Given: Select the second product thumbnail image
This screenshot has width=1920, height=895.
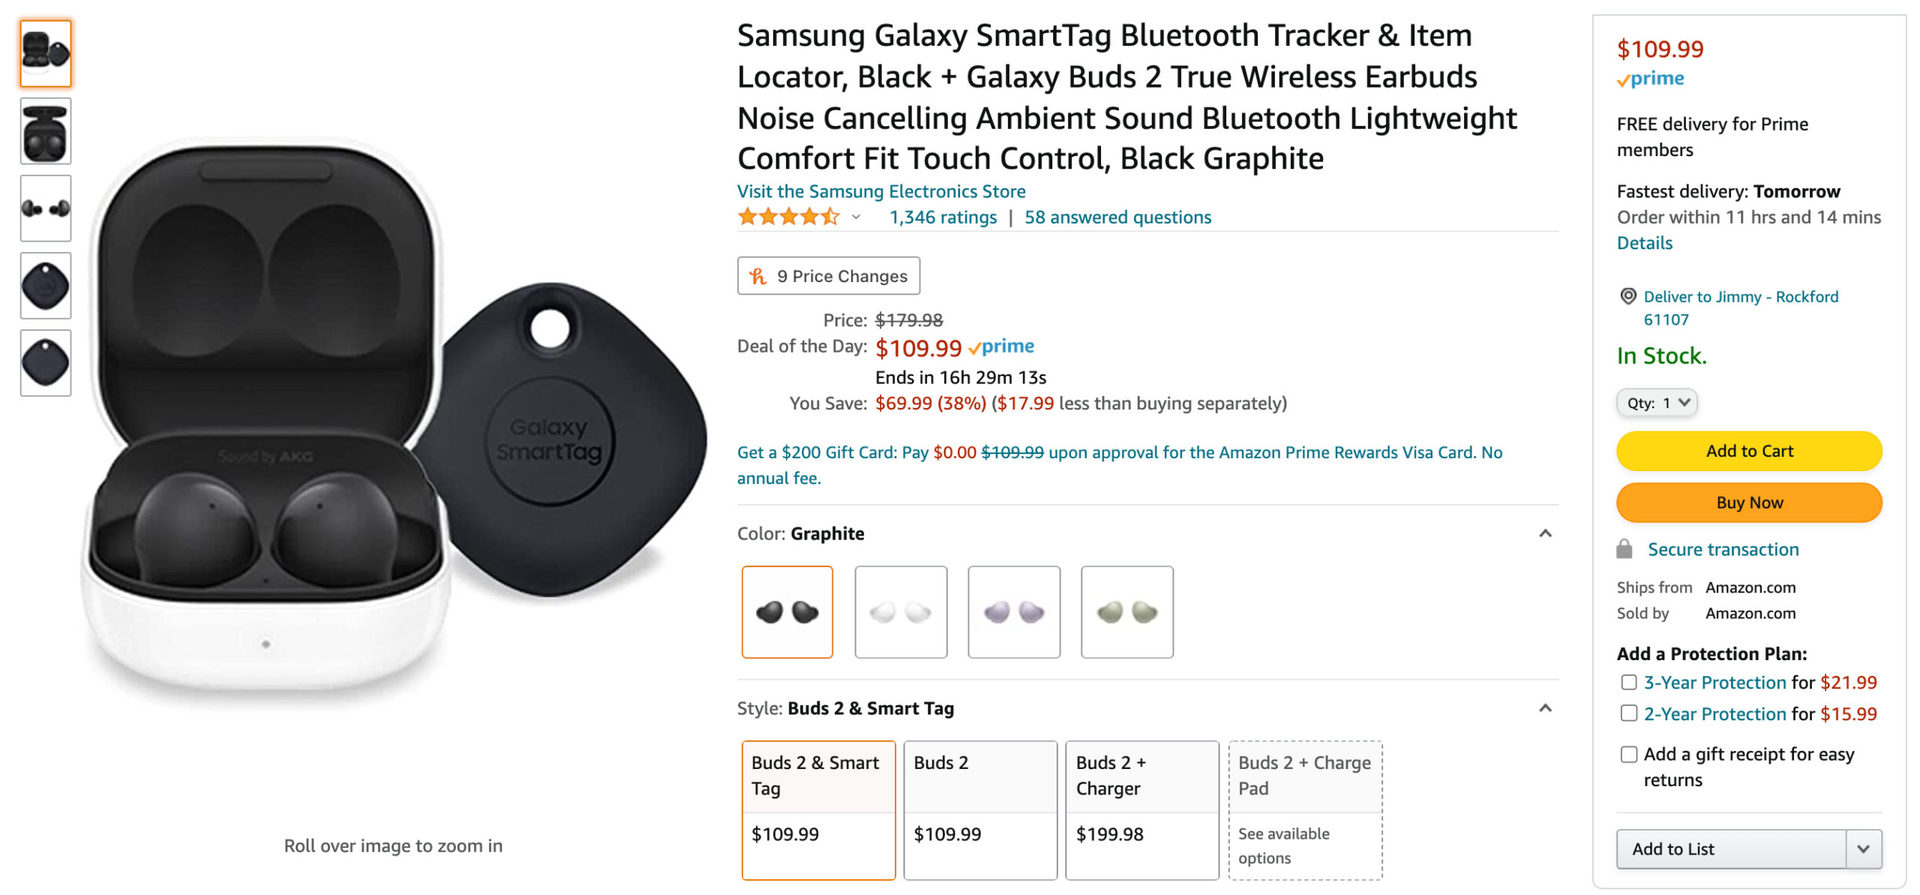Looking at the screenshot, I should pos(46,132).
